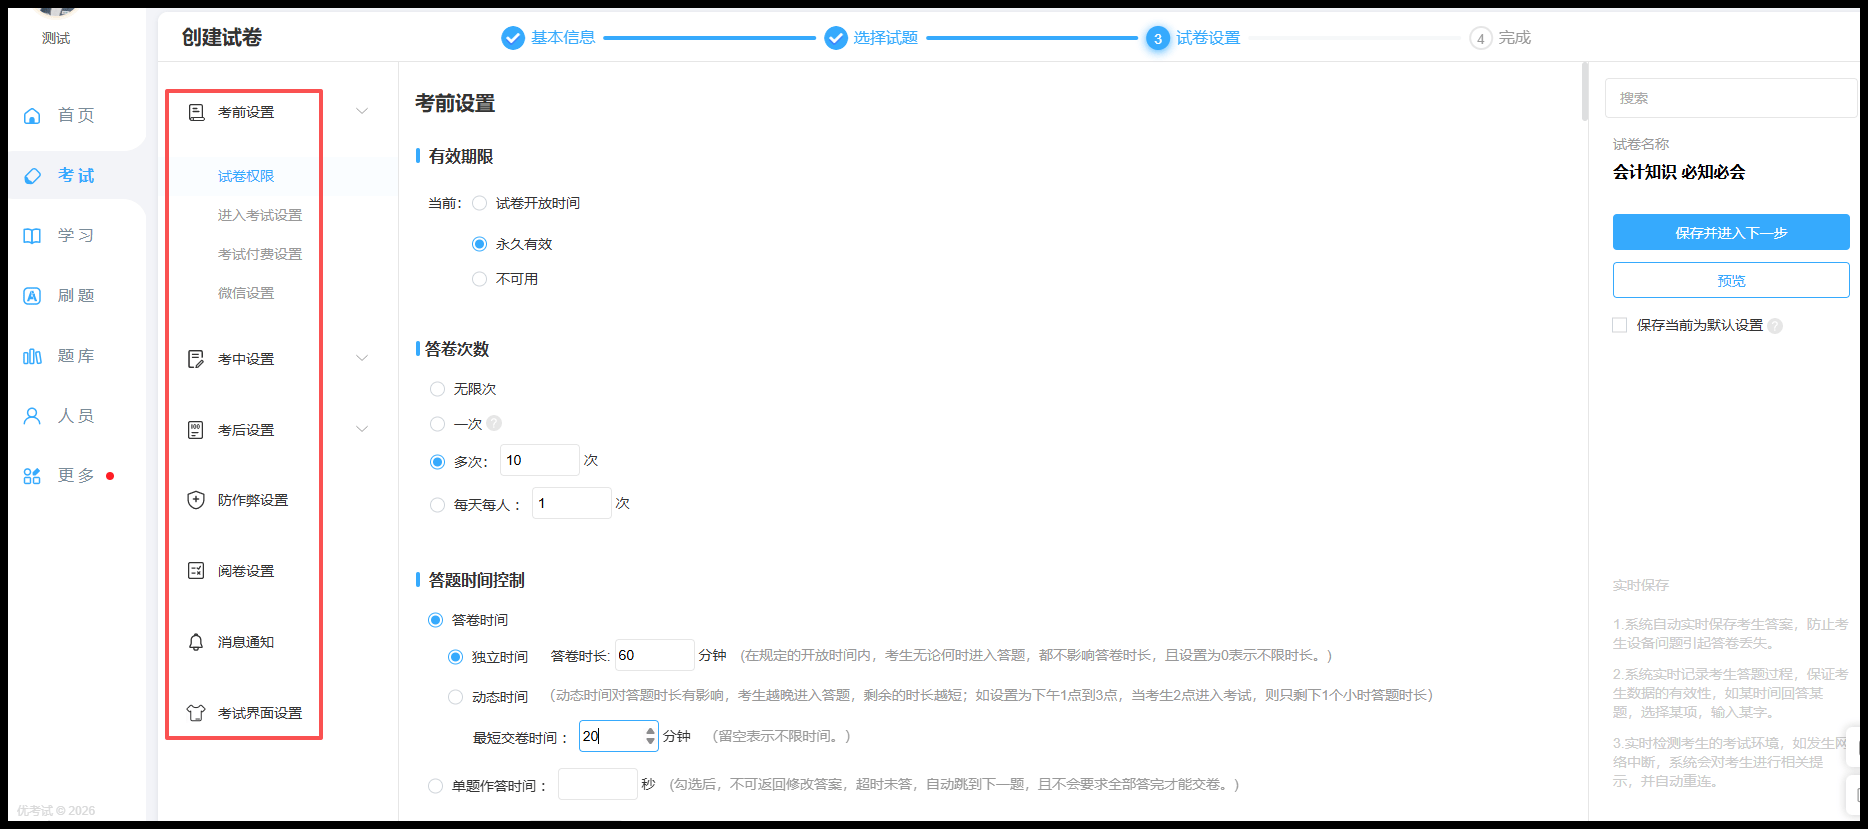Click the 人员 person icon
Viewport: 1868px width, 829px height.
click(x=32, y=416)
